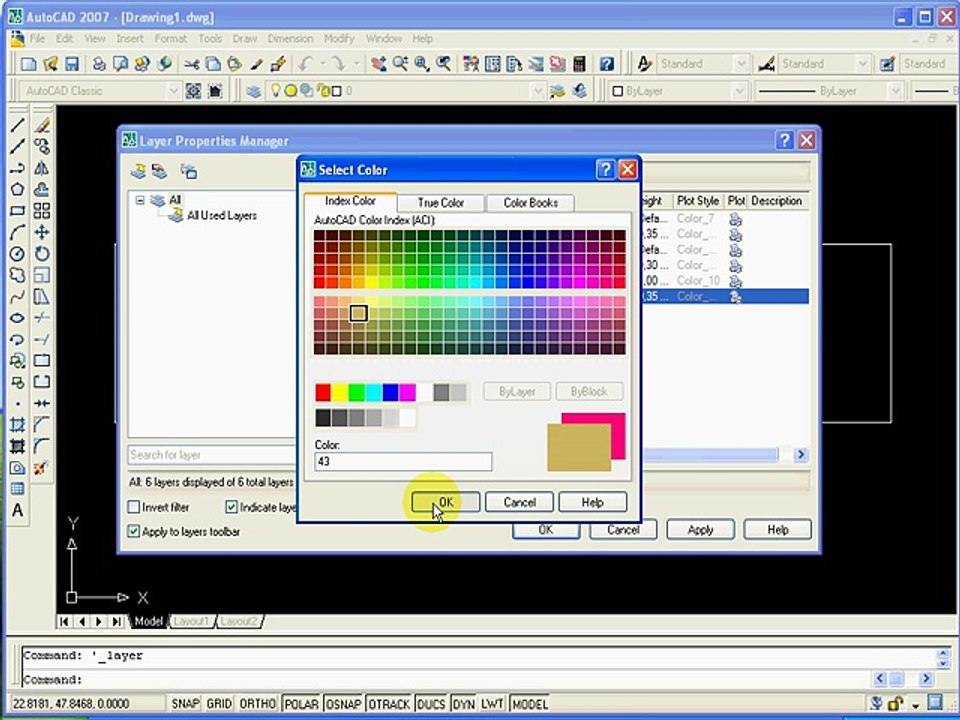Toggle DYN input in status bar

tap(463, 703)
